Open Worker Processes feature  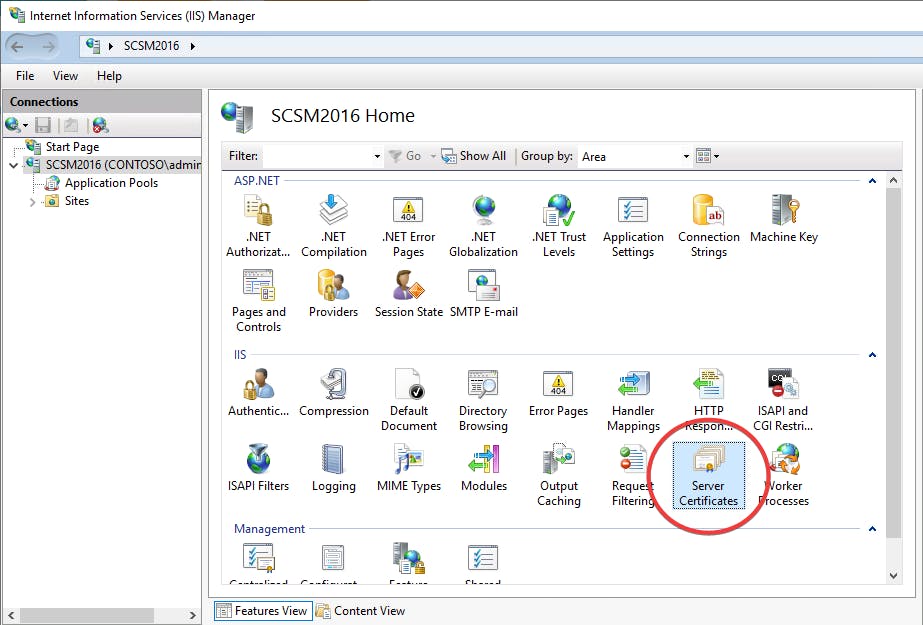click(784, 476)
